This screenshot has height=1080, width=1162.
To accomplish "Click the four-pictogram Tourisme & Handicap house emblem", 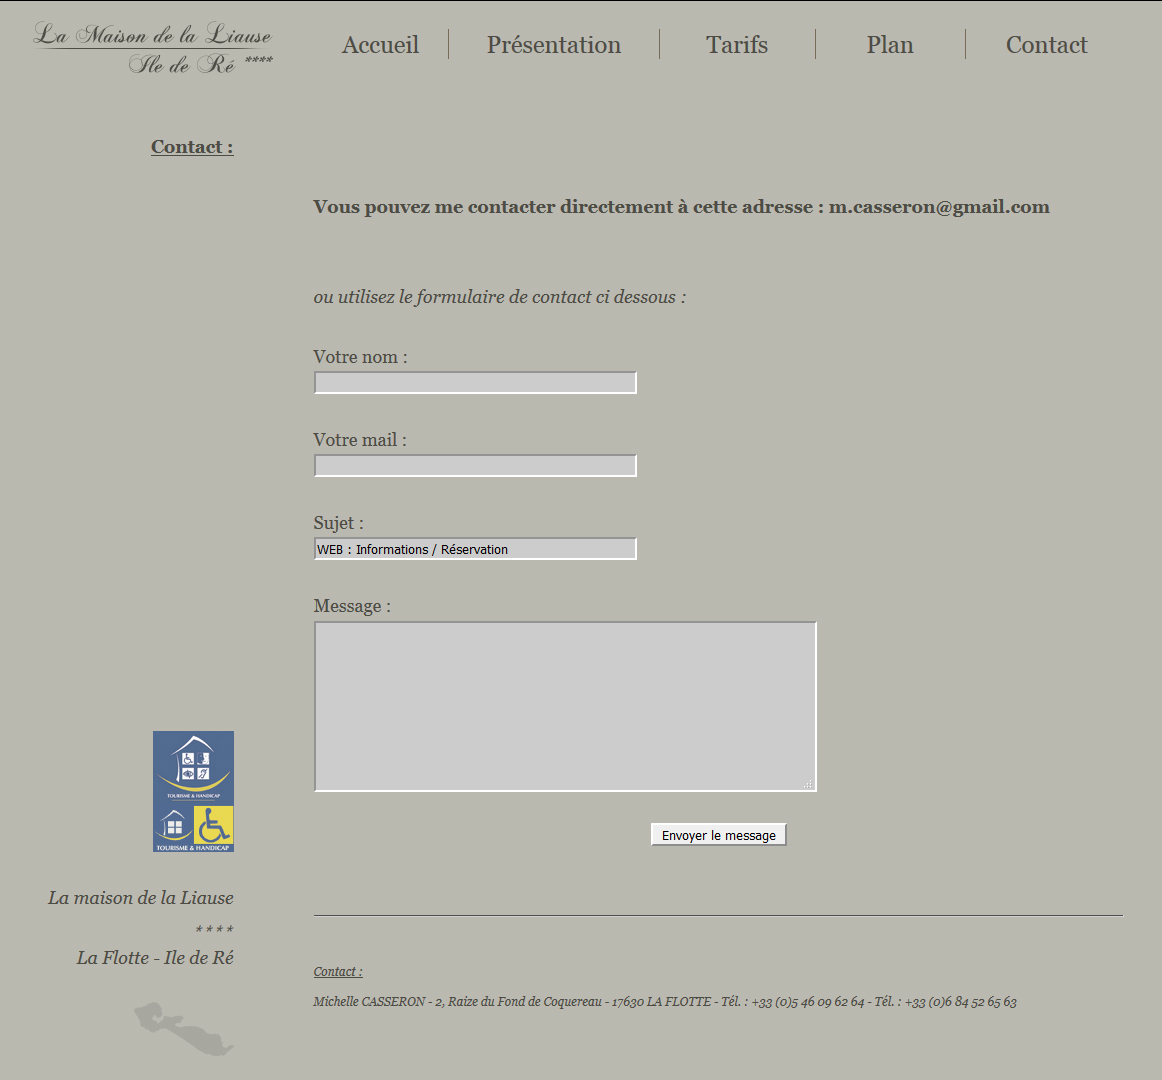I will click(x=193, y=767).
